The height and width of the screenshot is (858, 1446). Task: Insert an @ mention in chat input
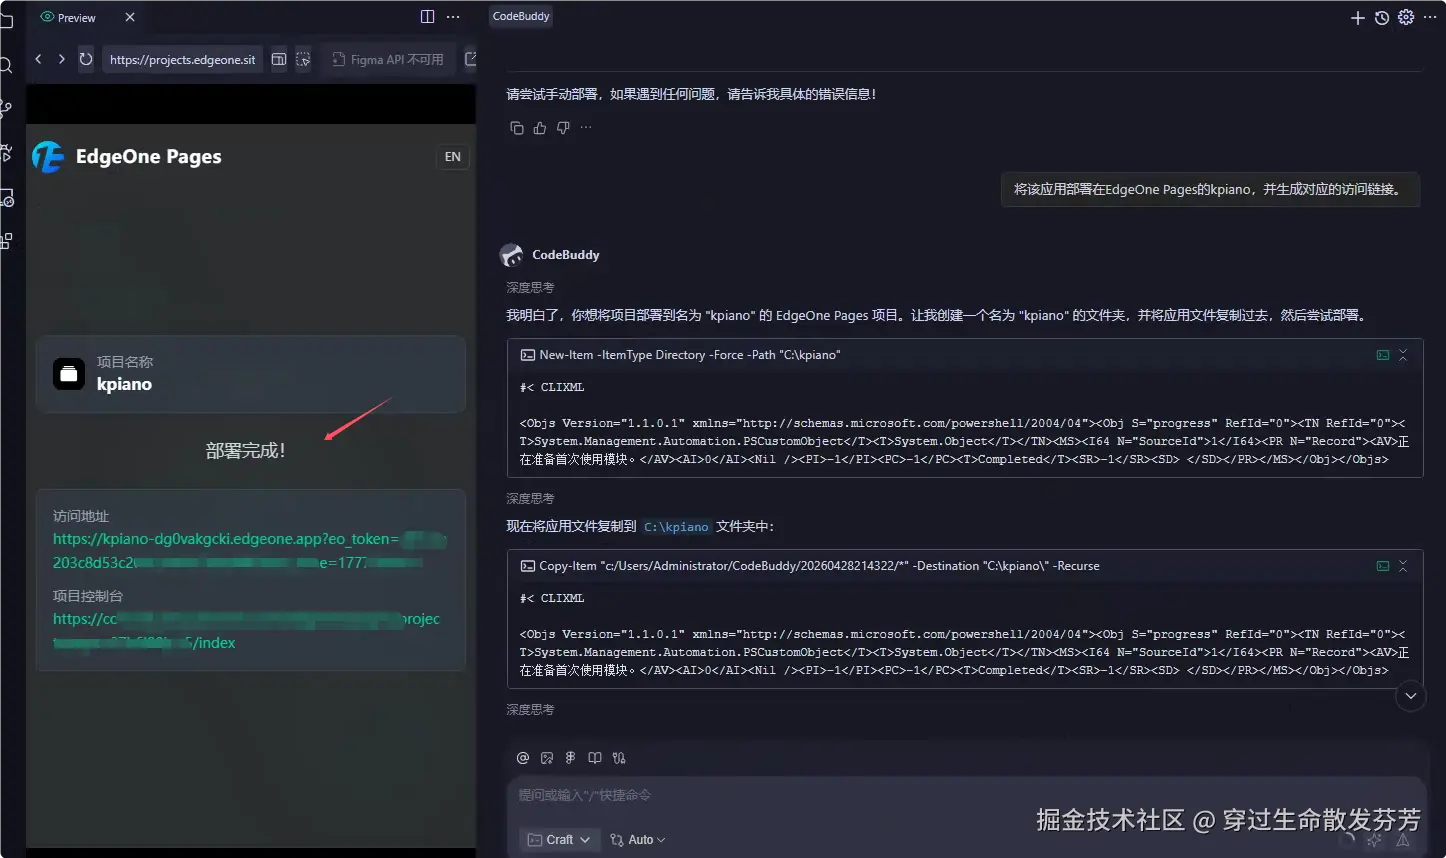click(x=522, y=758)
